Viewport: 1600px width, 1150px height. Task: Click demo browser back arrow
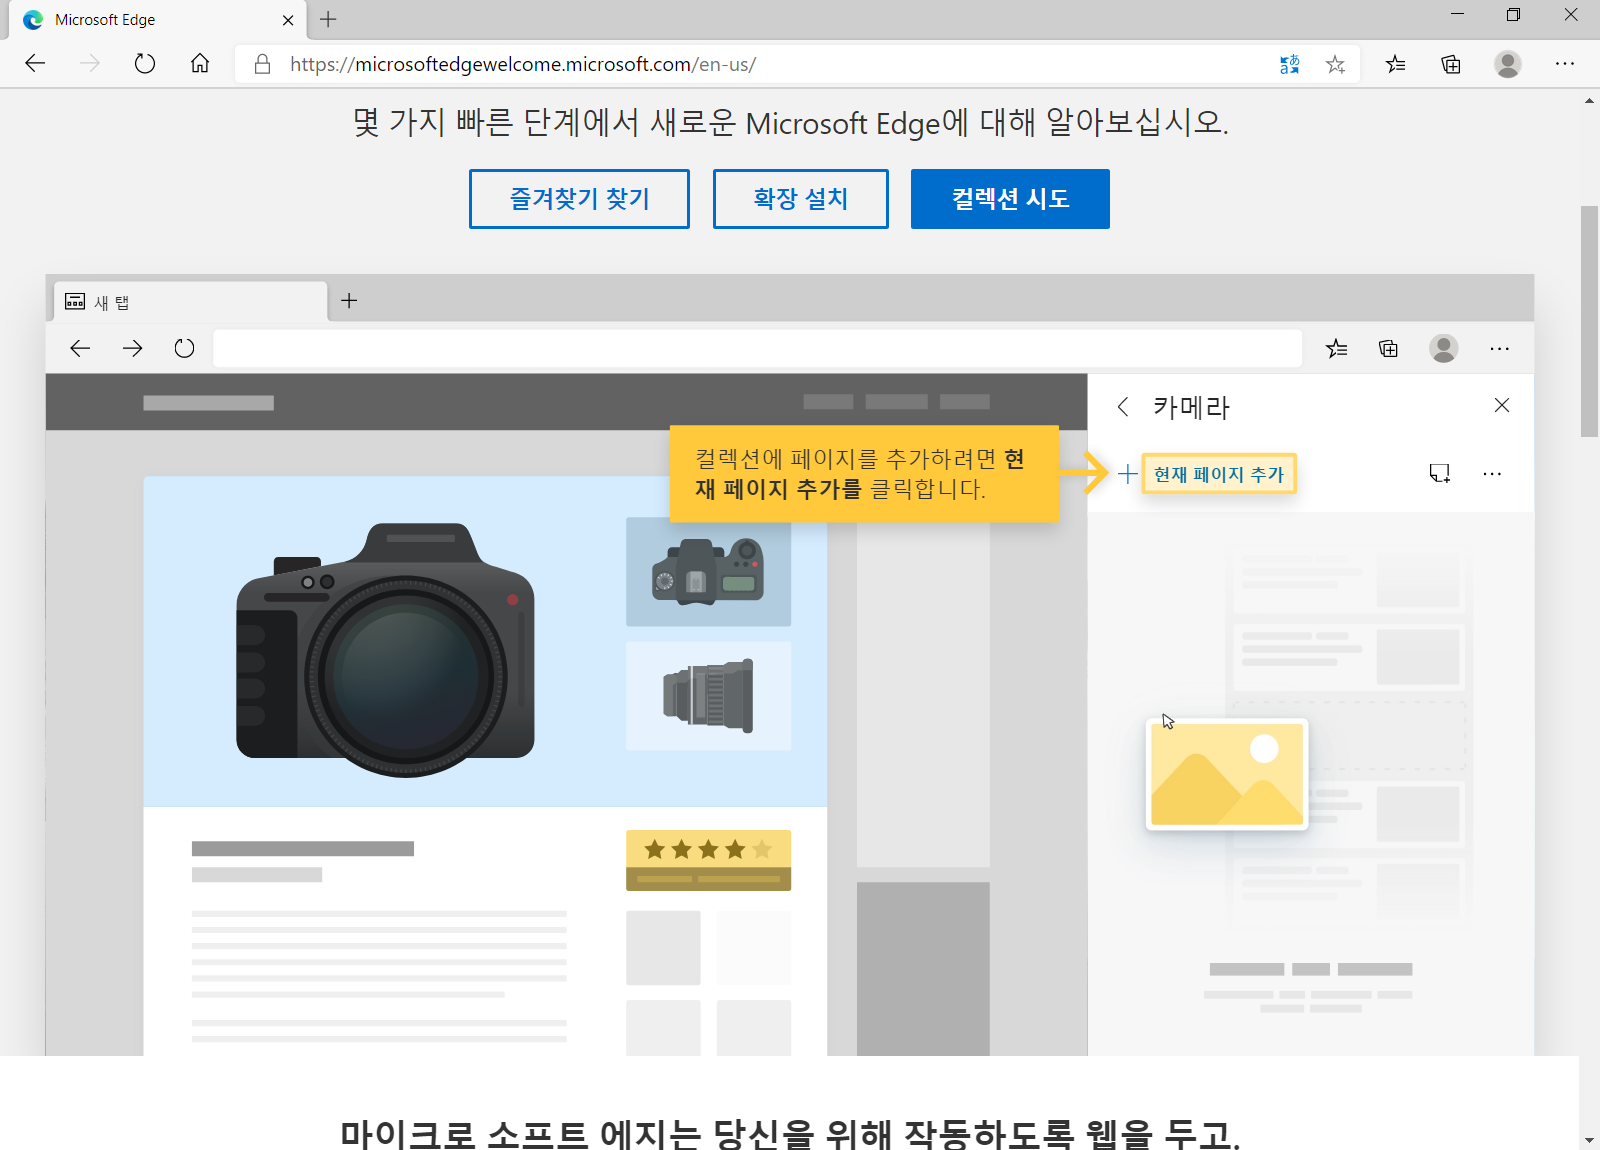80,348
